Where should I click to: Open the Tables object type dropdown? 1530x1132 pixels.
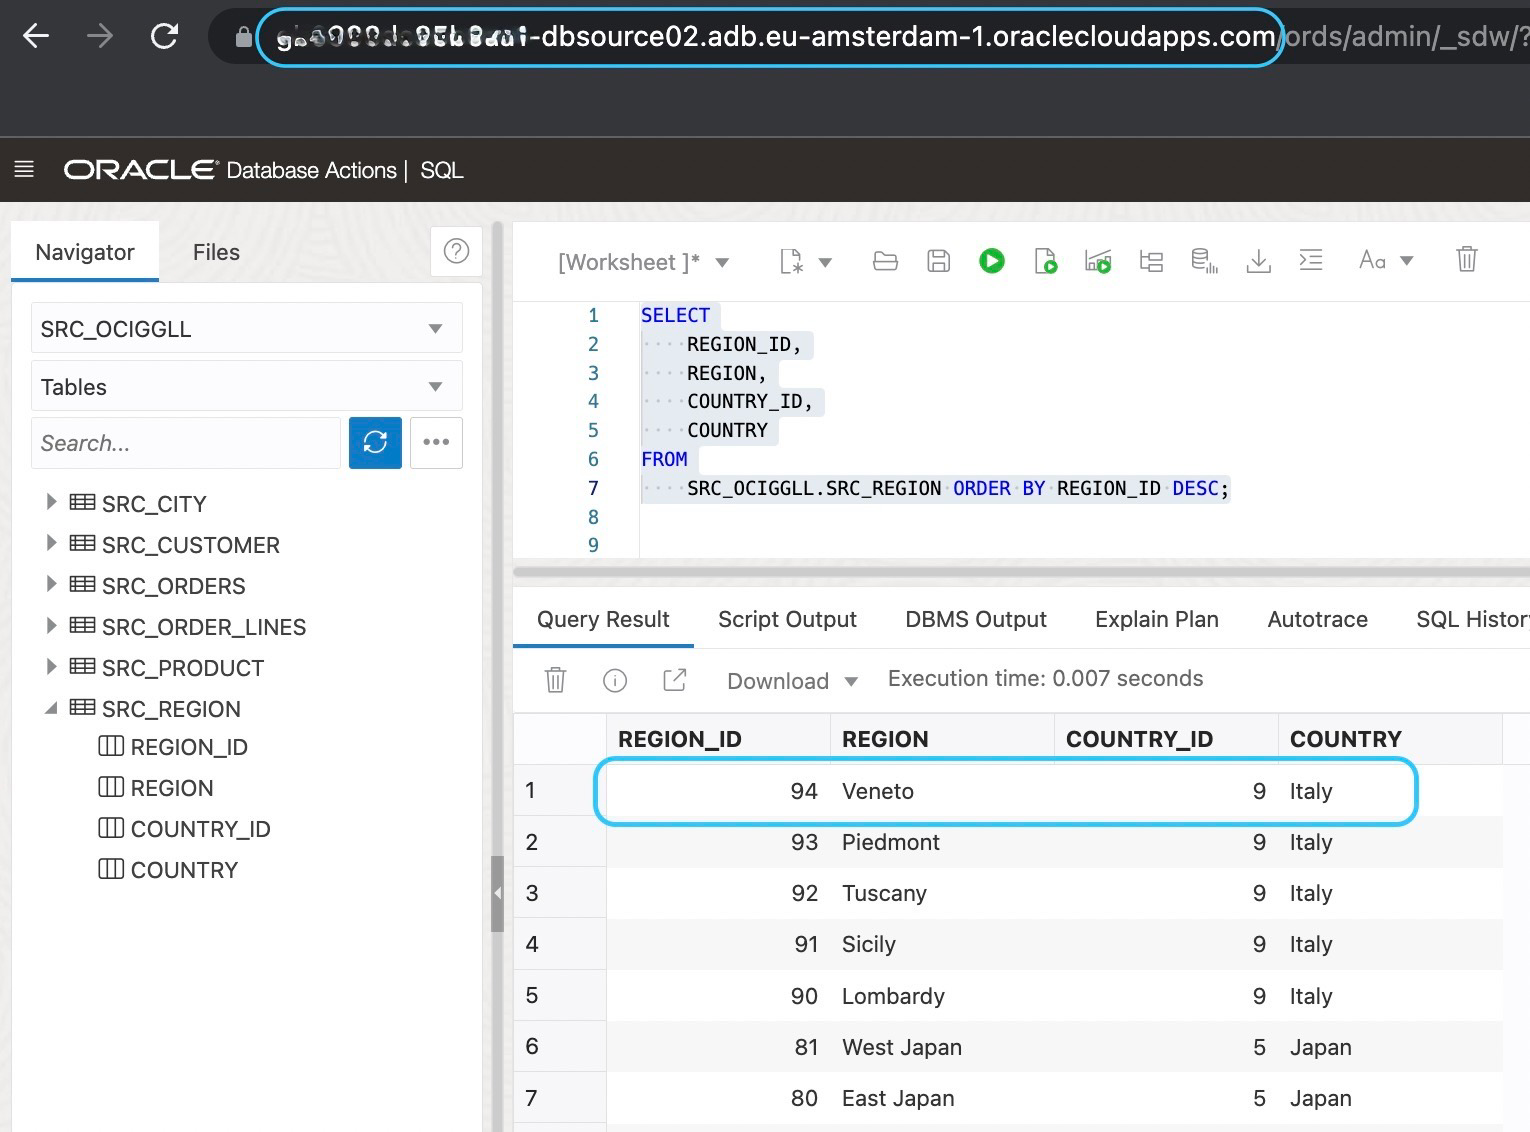[x=246, y=386]
